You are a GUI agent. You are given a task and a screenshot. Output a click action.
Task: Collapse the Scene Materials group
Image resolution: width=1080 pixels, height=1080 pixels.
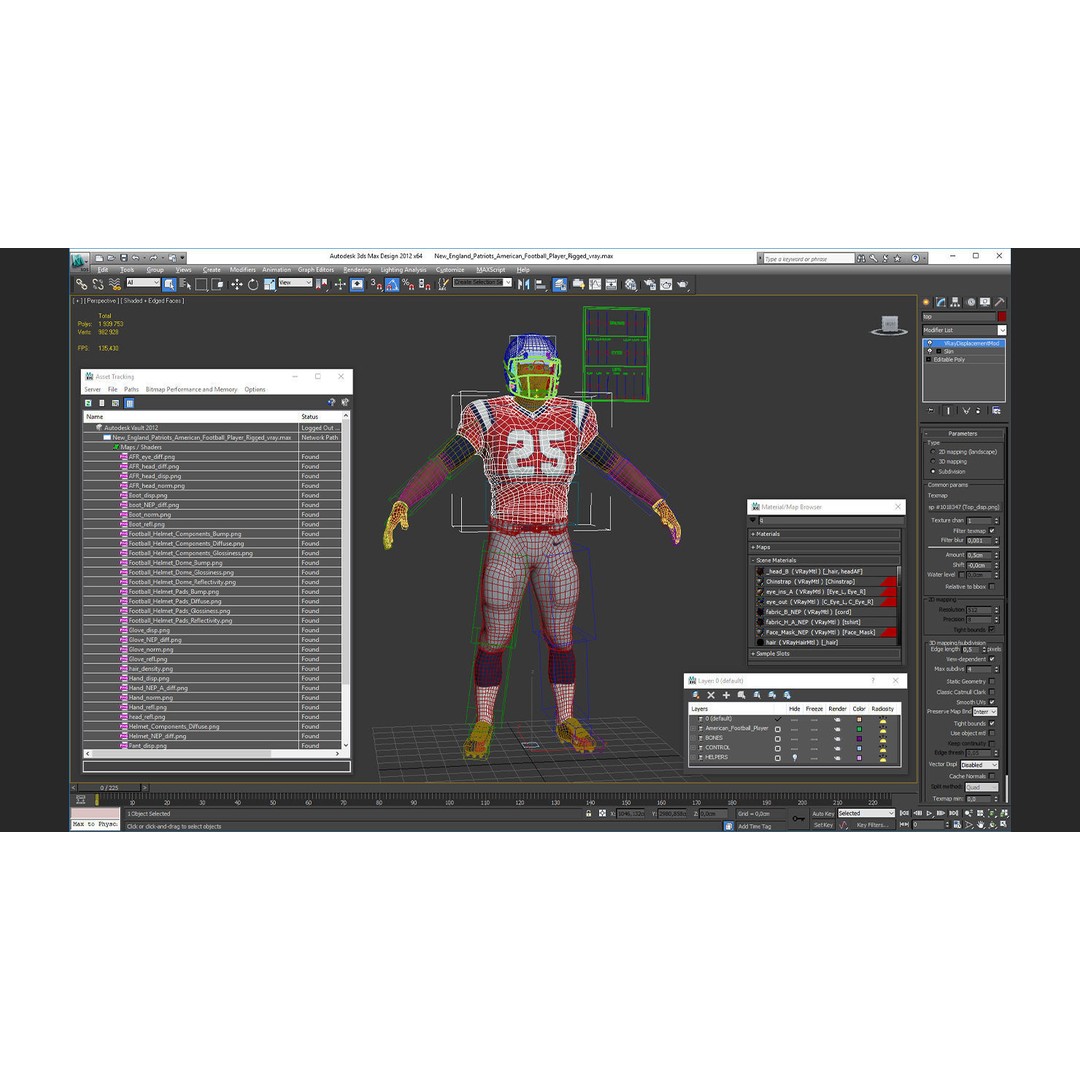(824, 560)
